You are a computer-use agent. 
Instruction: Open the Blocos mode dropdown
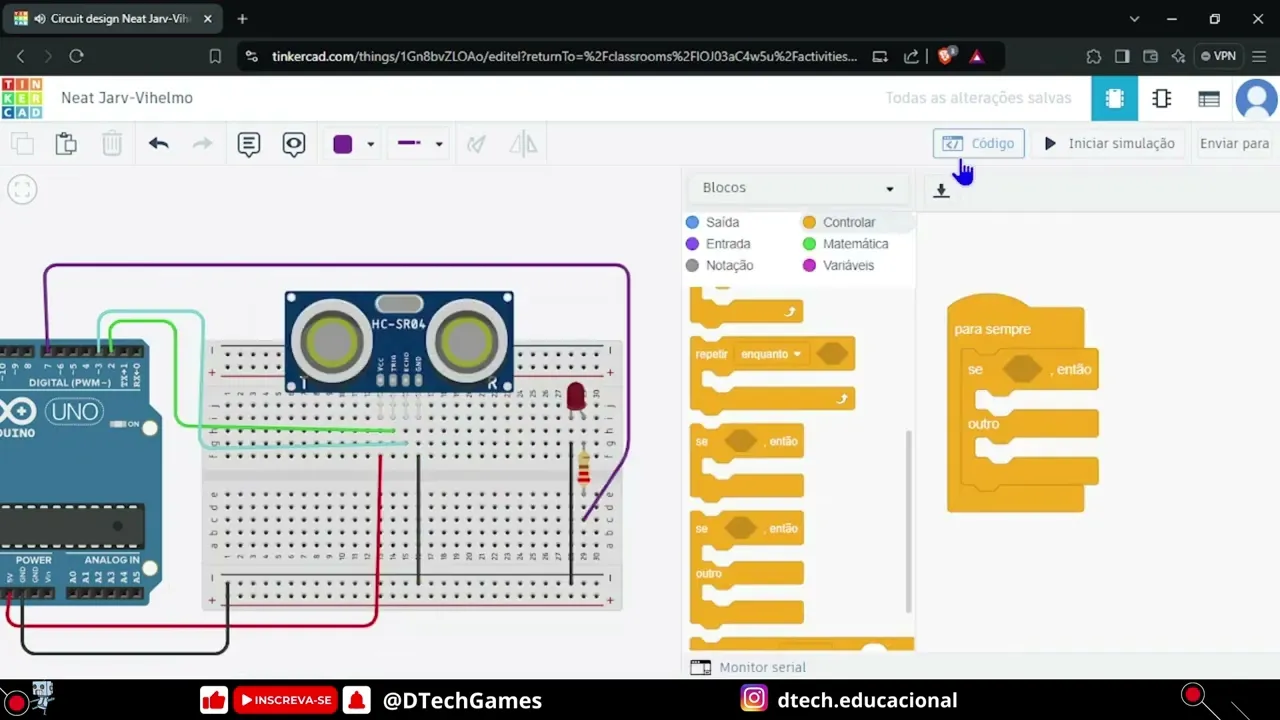(798, 188)
